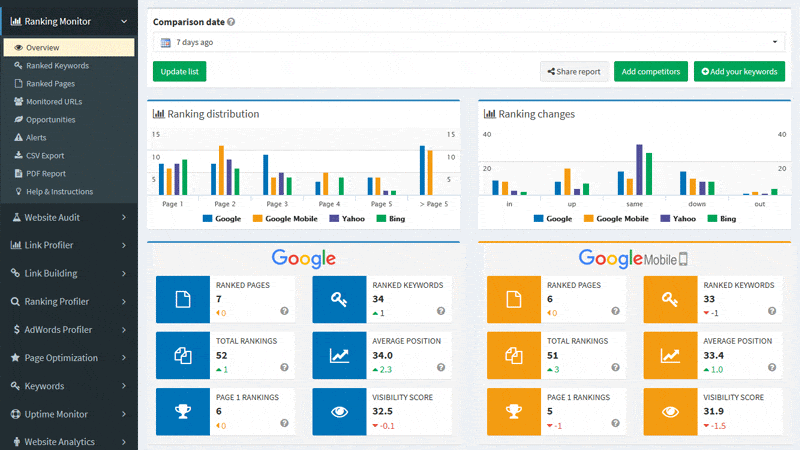Click the blue Google Ranked Pages icon

tap(183, 299)
